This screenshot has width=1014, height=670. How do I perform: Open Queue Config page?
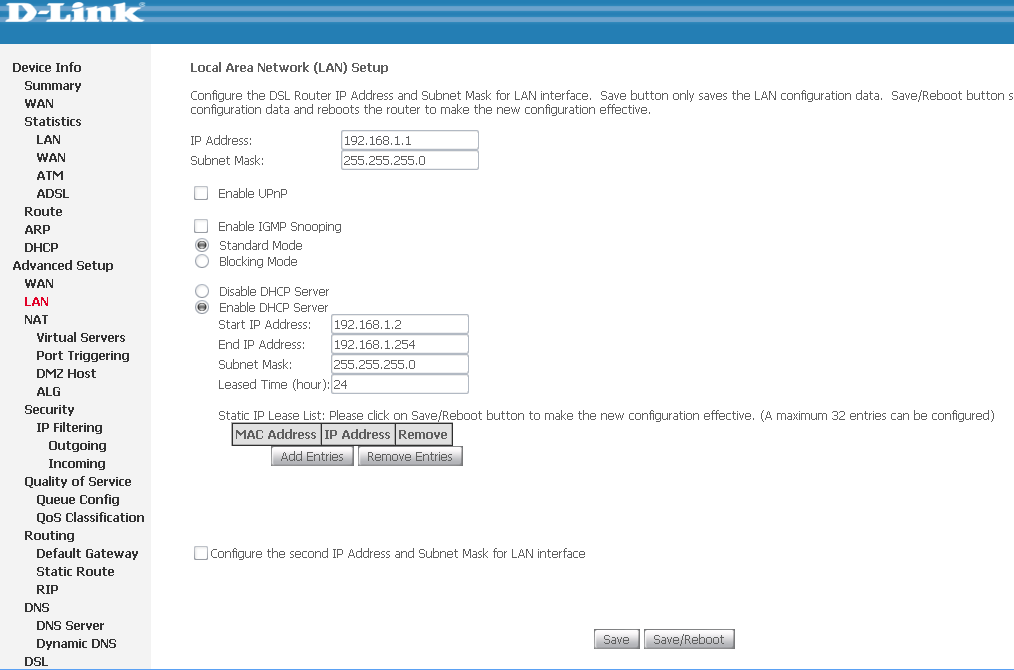coord(78,500)
